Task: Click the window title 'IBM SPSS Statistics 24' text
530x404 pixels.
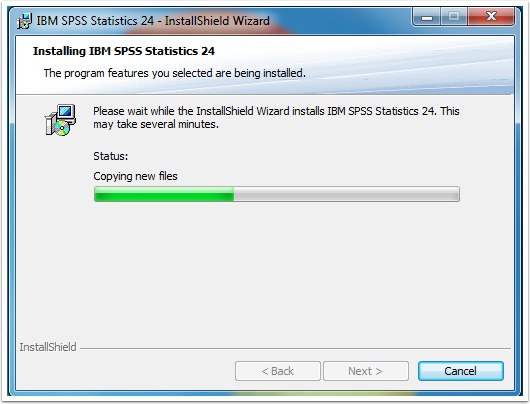Action: [x=95, y=21]
